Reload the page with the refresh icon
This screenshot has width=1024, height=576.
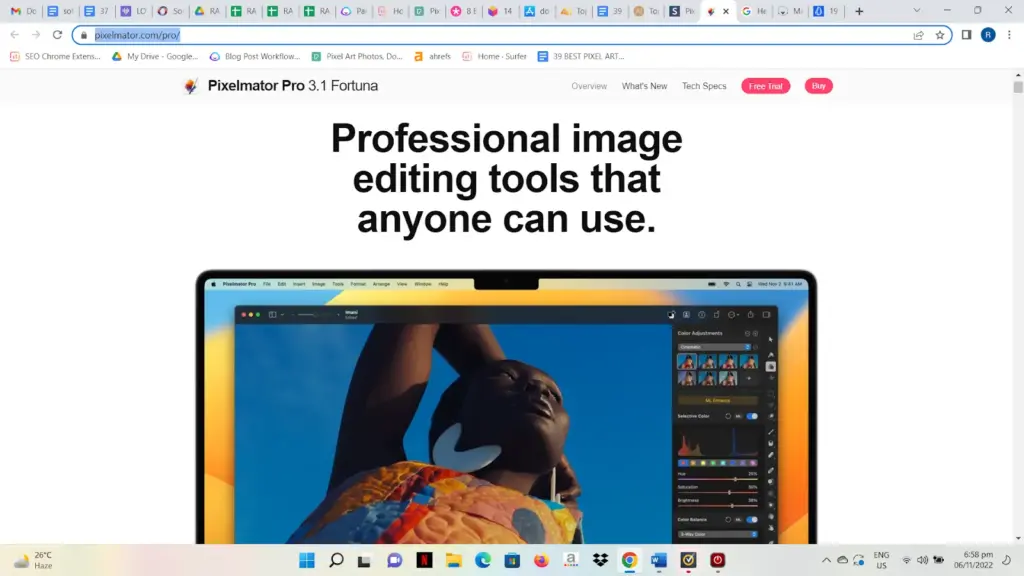[57, 35]
